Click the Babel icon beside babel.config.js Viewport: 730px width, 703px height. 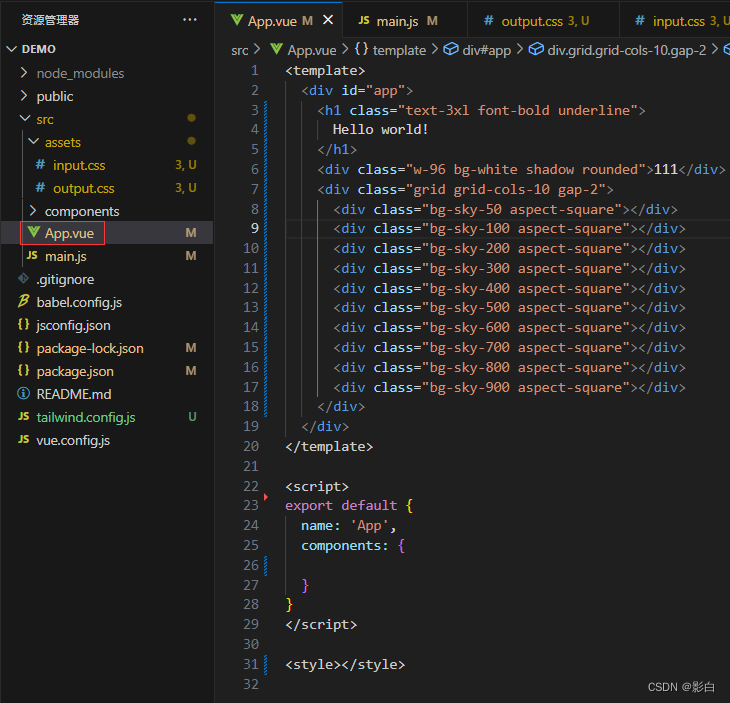(x=23, y=301)
